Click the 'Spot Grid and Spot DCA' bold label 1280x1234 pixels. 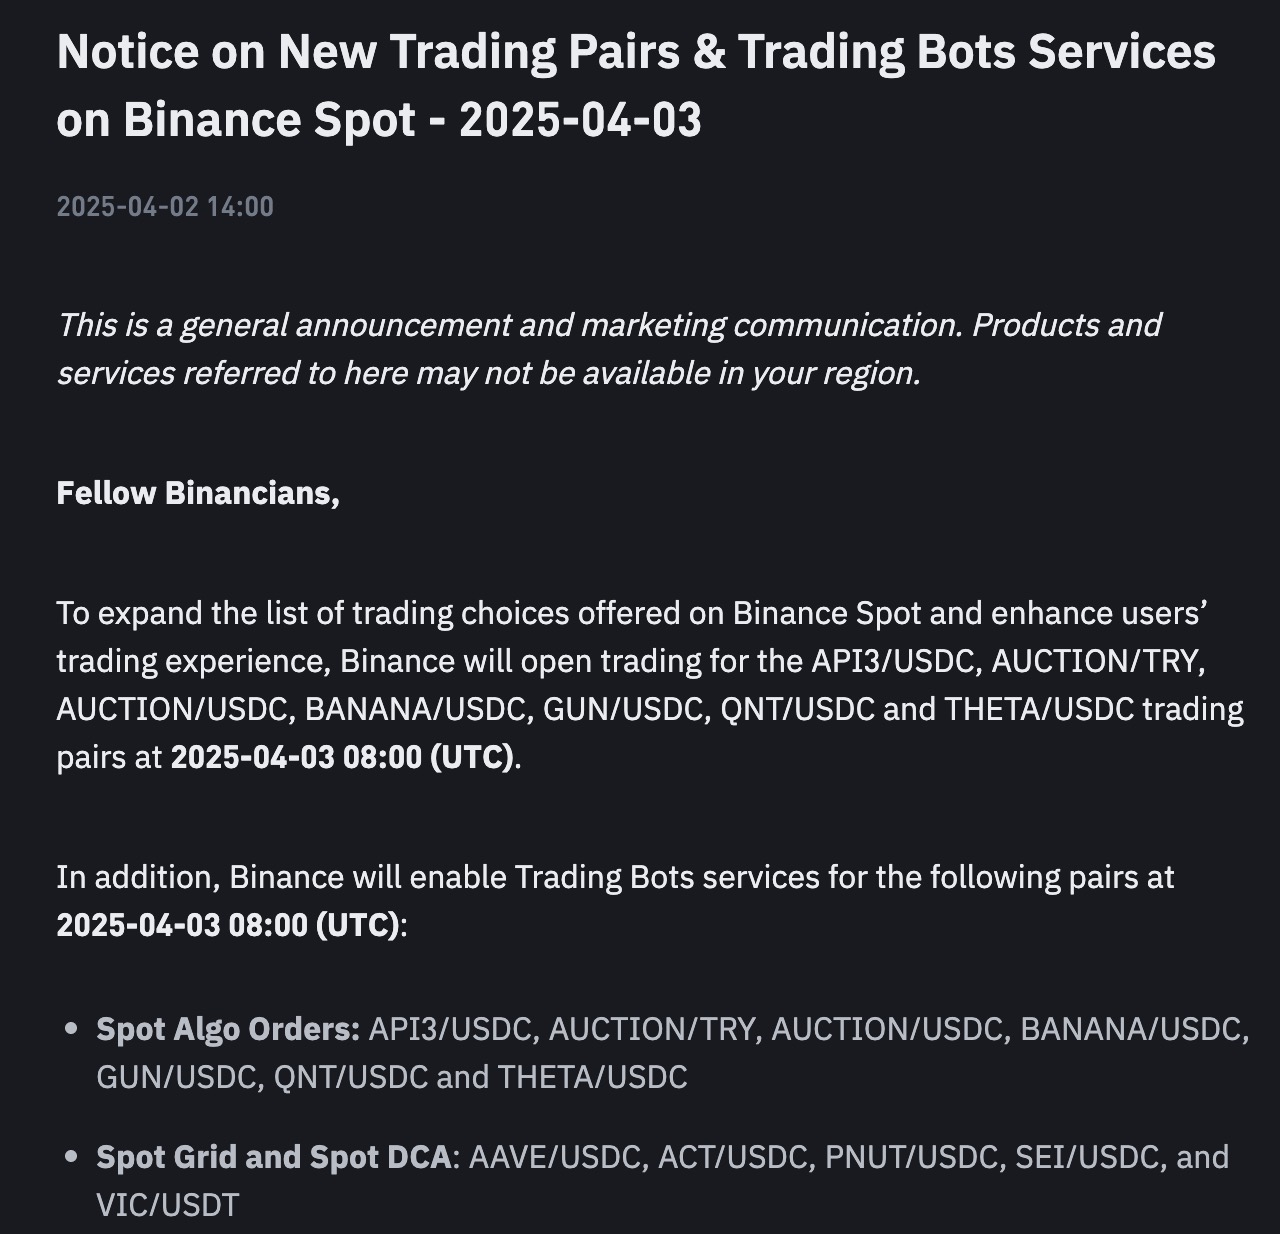click(x=274, y=1157)
